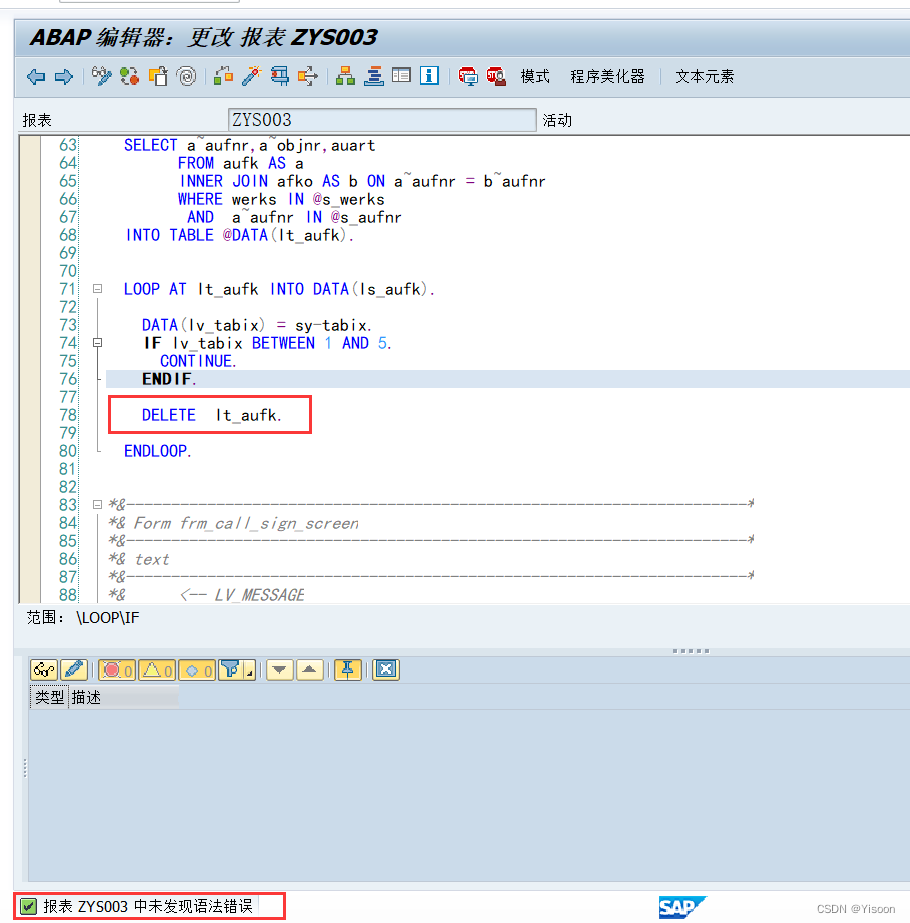Image resolution: width=910 pixels, height=923 pixels.
Task: Jump to next message down arrow
Action: [x=280, y=670]
